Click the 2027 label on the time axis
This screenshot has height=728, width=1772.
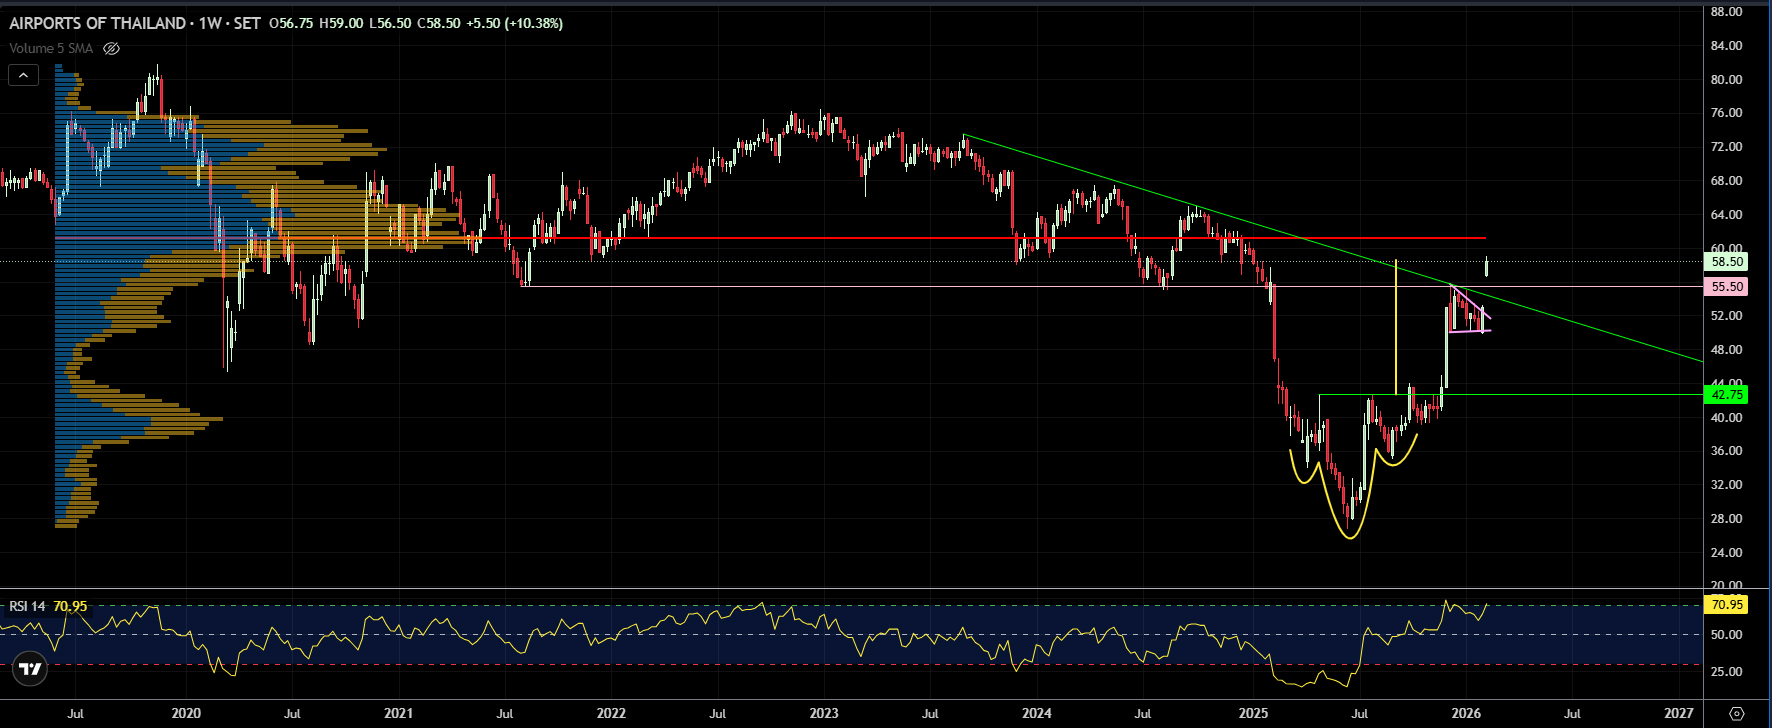(1679, 713)
